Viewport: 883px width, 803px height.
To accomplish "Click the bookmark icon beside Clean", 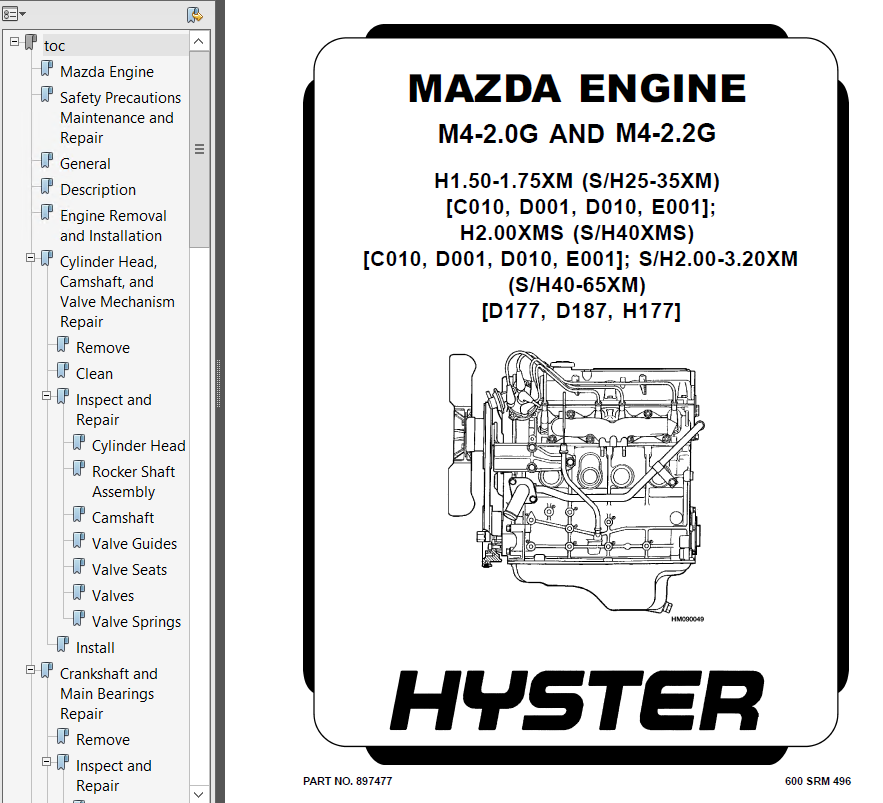I will 63,371.
